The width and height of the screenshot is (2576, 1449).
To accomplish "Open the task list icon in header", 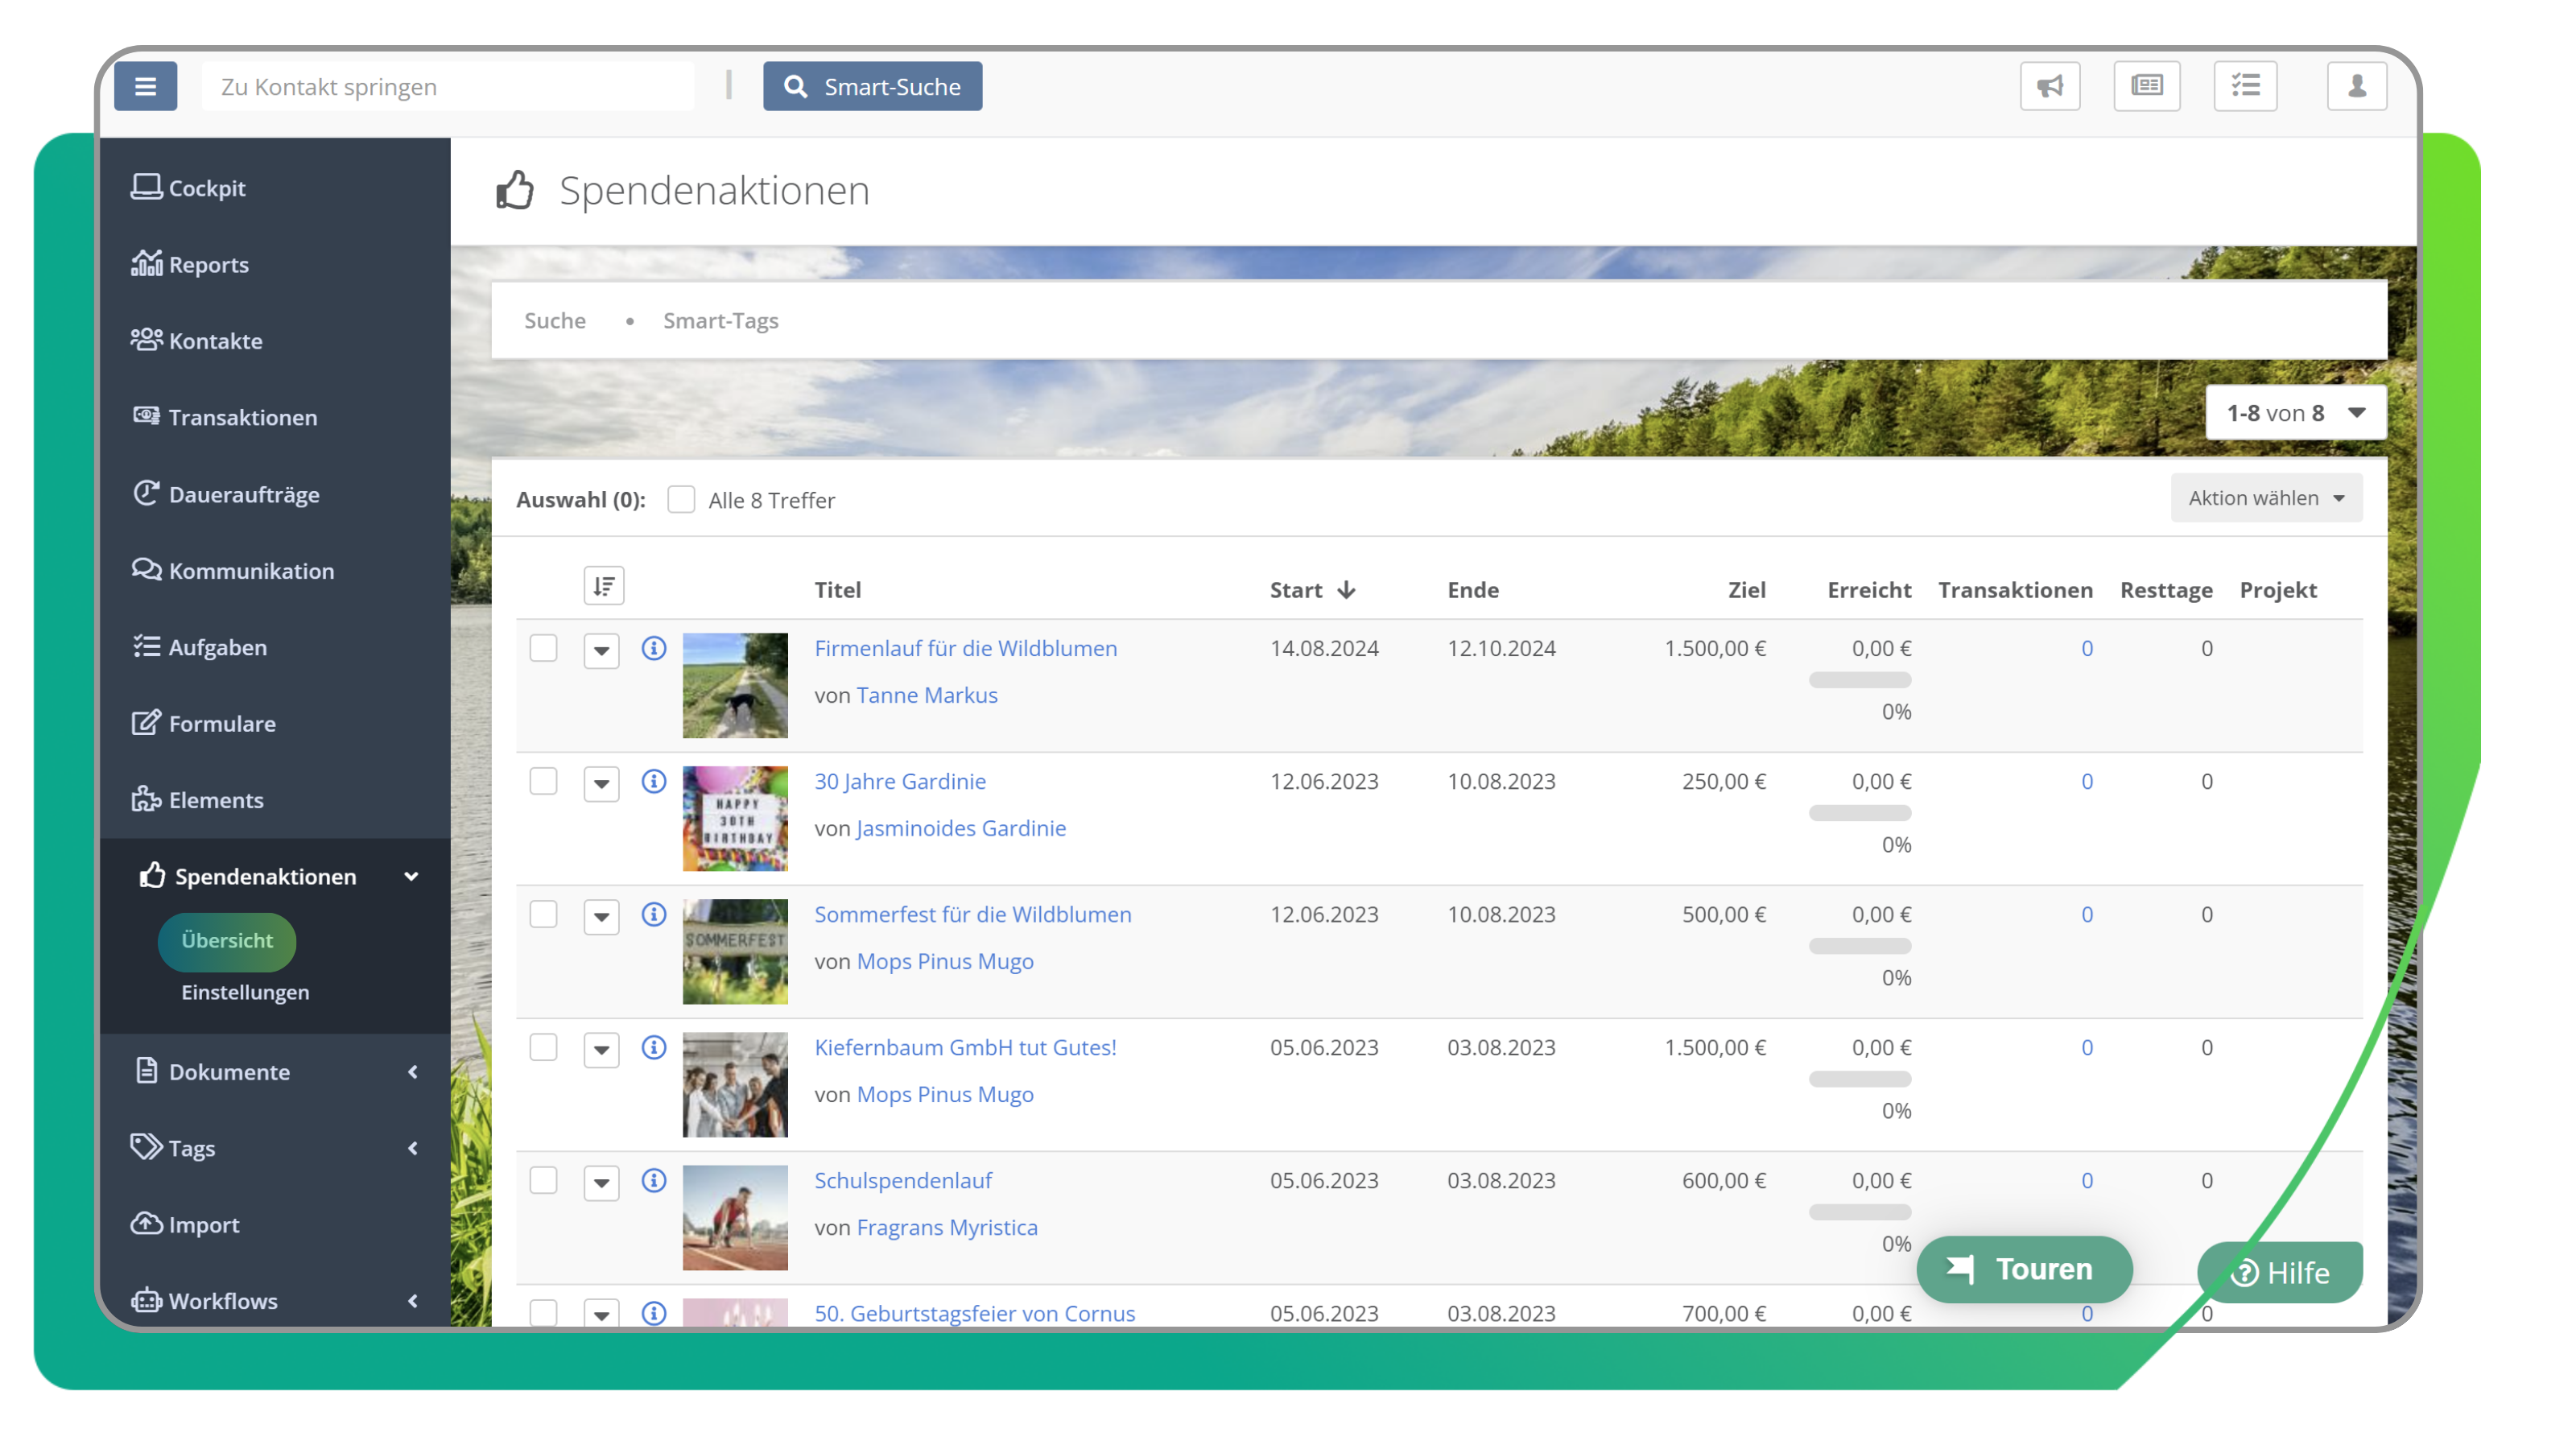I will coord(2245,86).
